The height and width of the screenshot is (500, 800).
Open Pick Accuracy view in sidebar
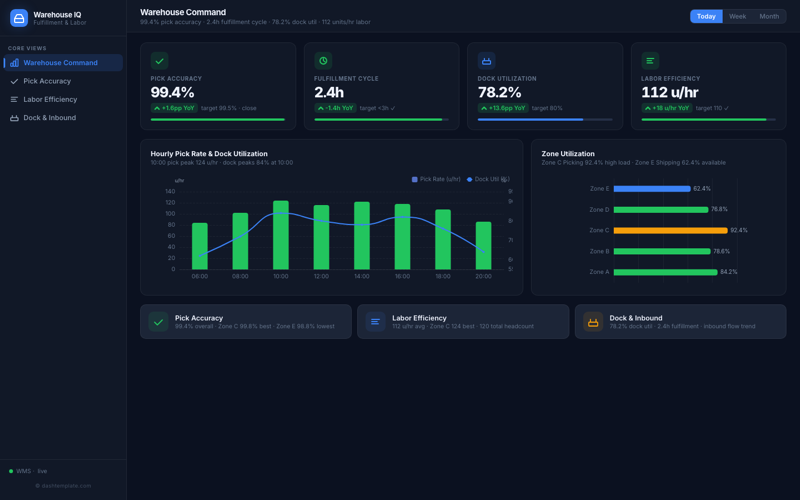(x=47, y=81)
